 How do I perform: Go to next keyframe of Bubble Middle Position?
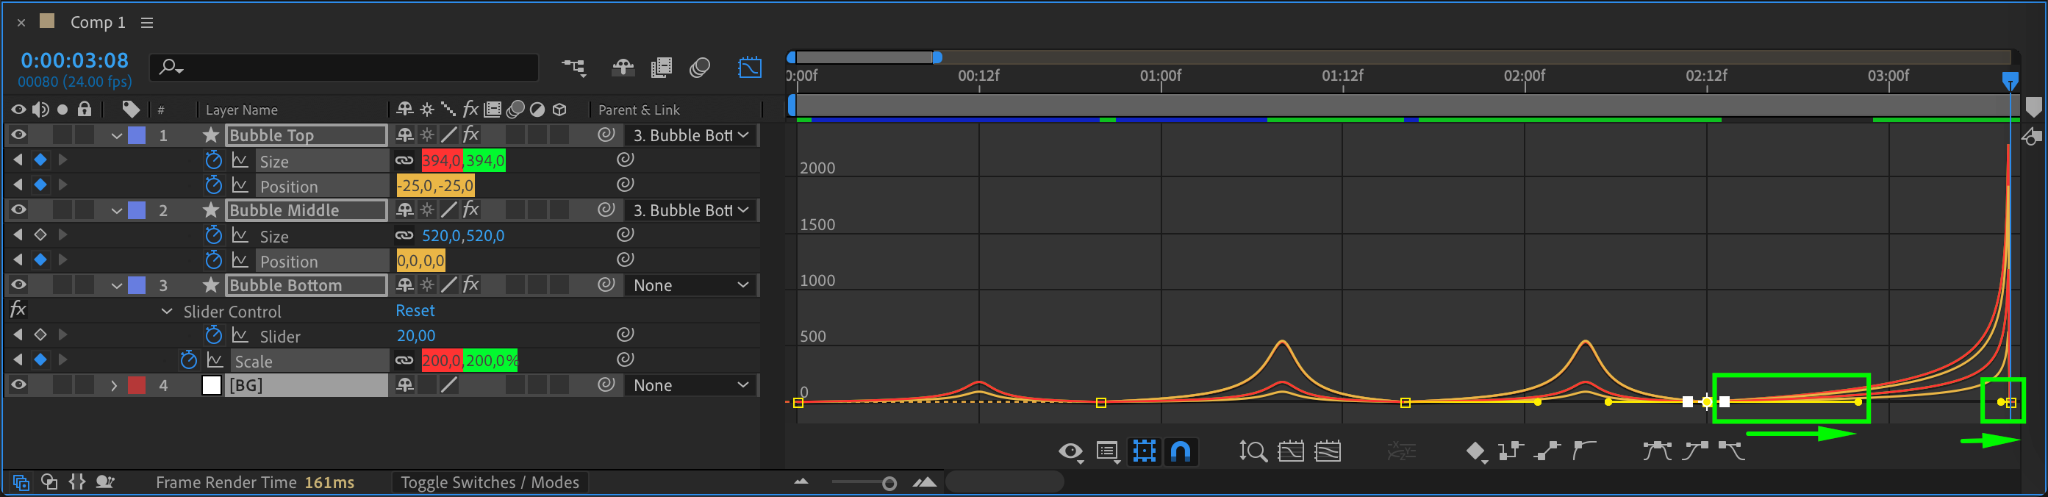coord(63,260)
